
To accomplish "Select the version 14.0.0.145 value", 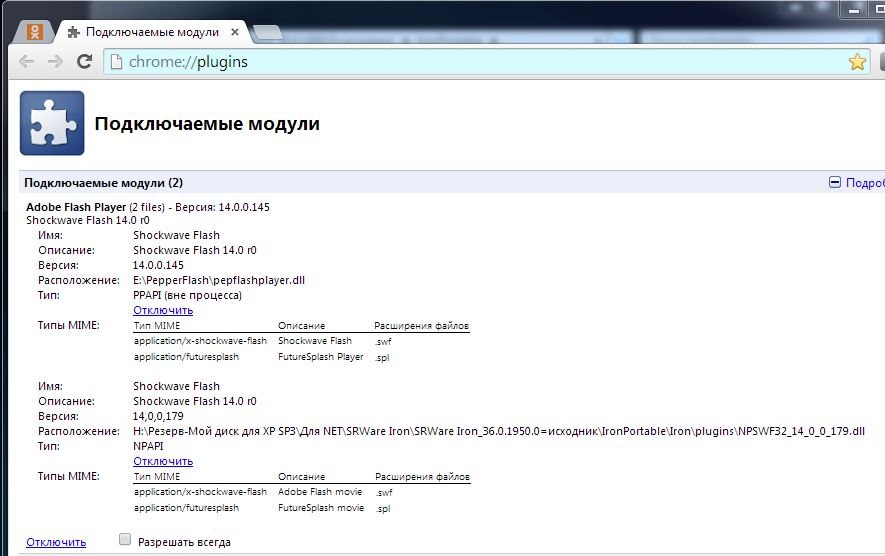I will click(x=158, y=265).
